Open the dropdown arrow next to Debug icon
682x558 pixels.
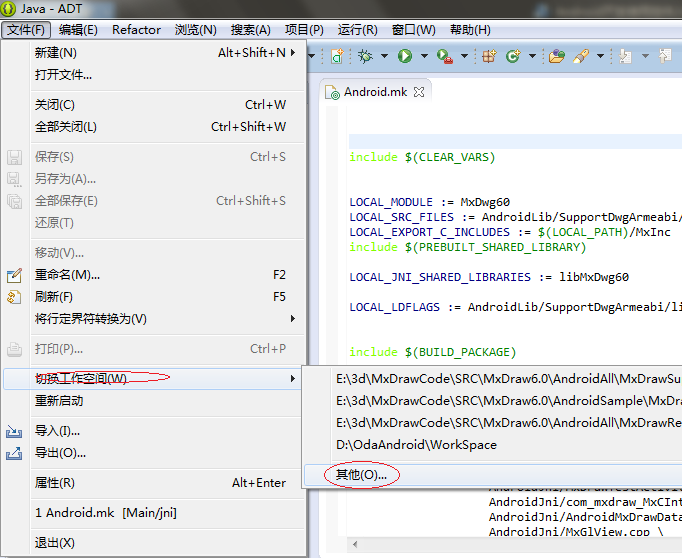tap(385, 56)
